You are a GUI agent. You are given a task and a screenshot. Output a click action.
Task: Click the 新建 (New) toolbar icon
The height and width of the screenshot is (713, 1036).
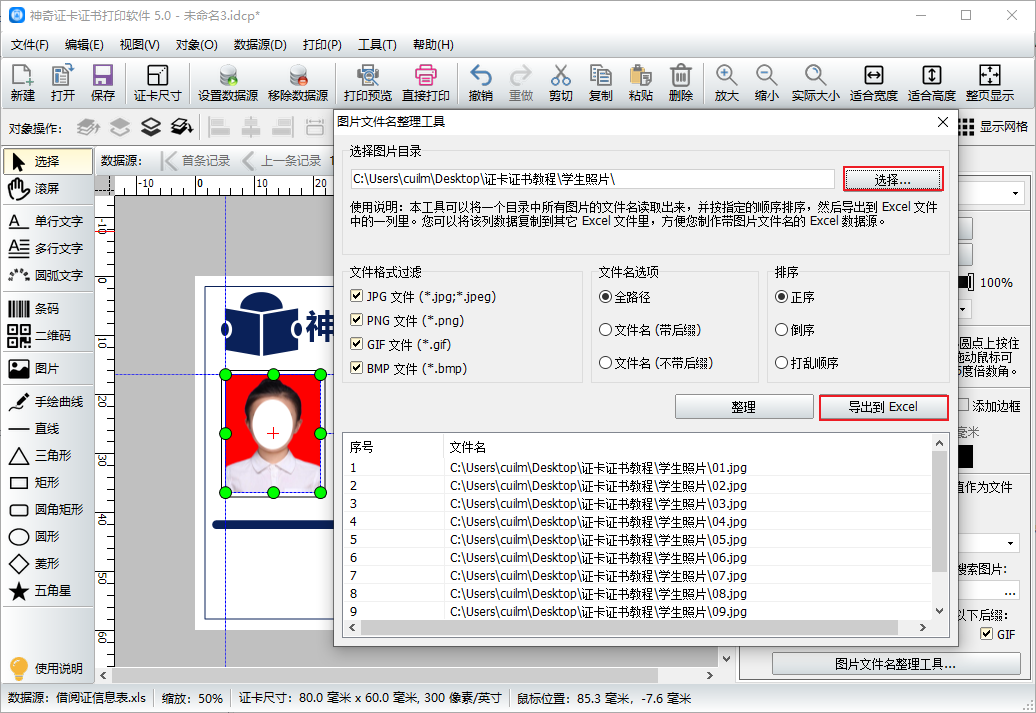point(22,83)
